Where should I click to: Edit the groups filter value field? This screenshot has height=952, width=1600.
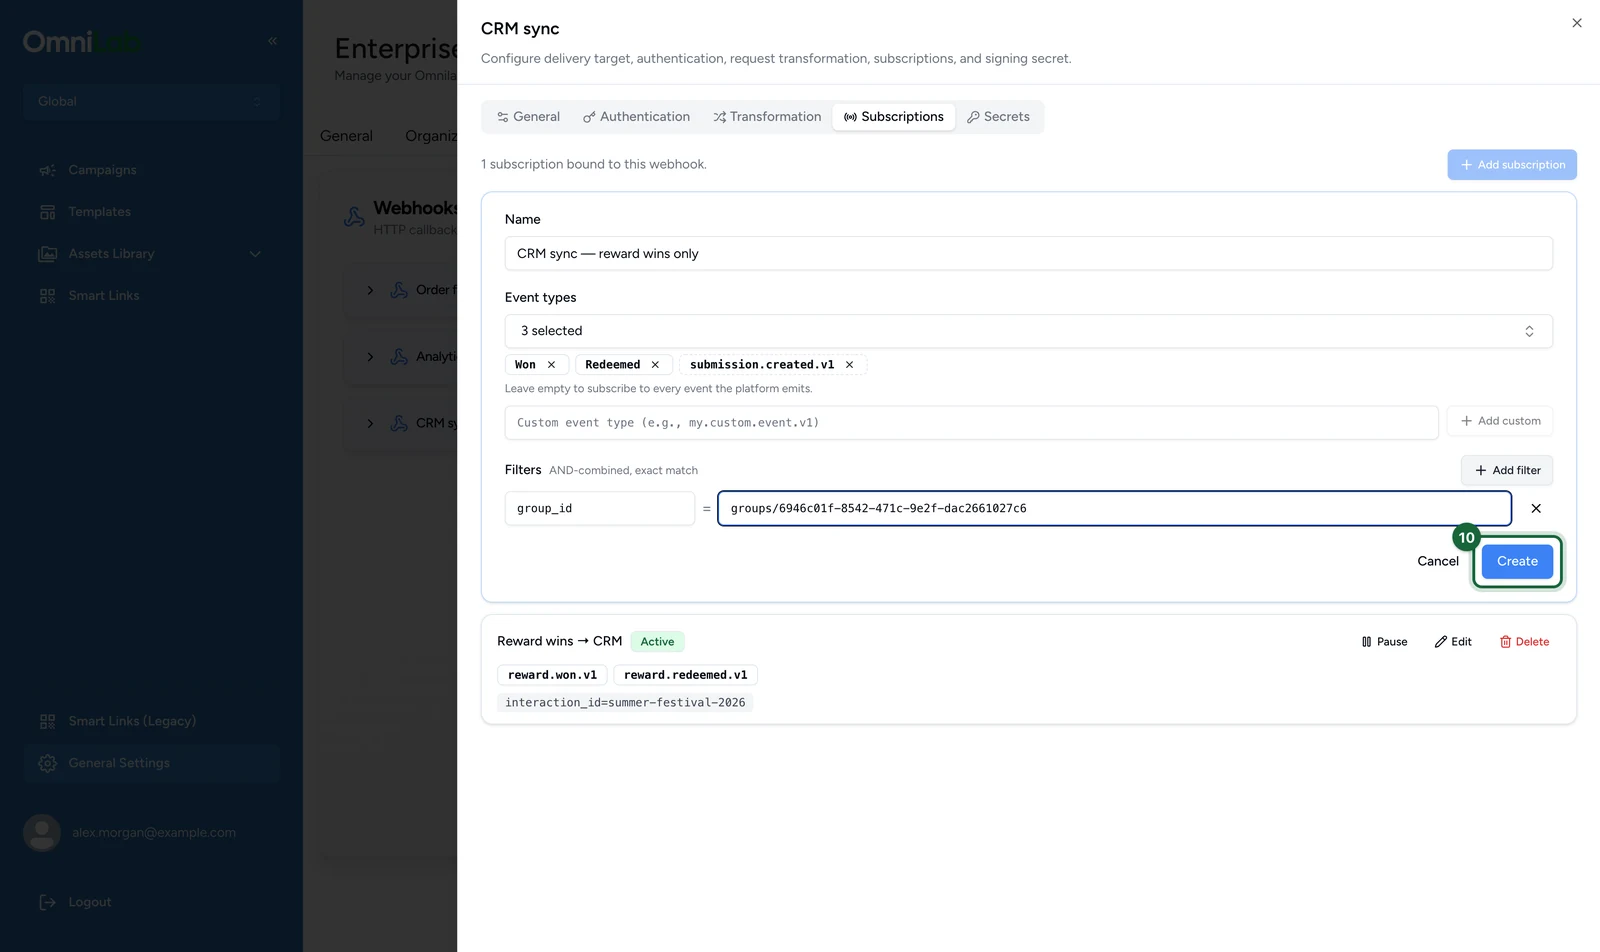[1114, 508]
